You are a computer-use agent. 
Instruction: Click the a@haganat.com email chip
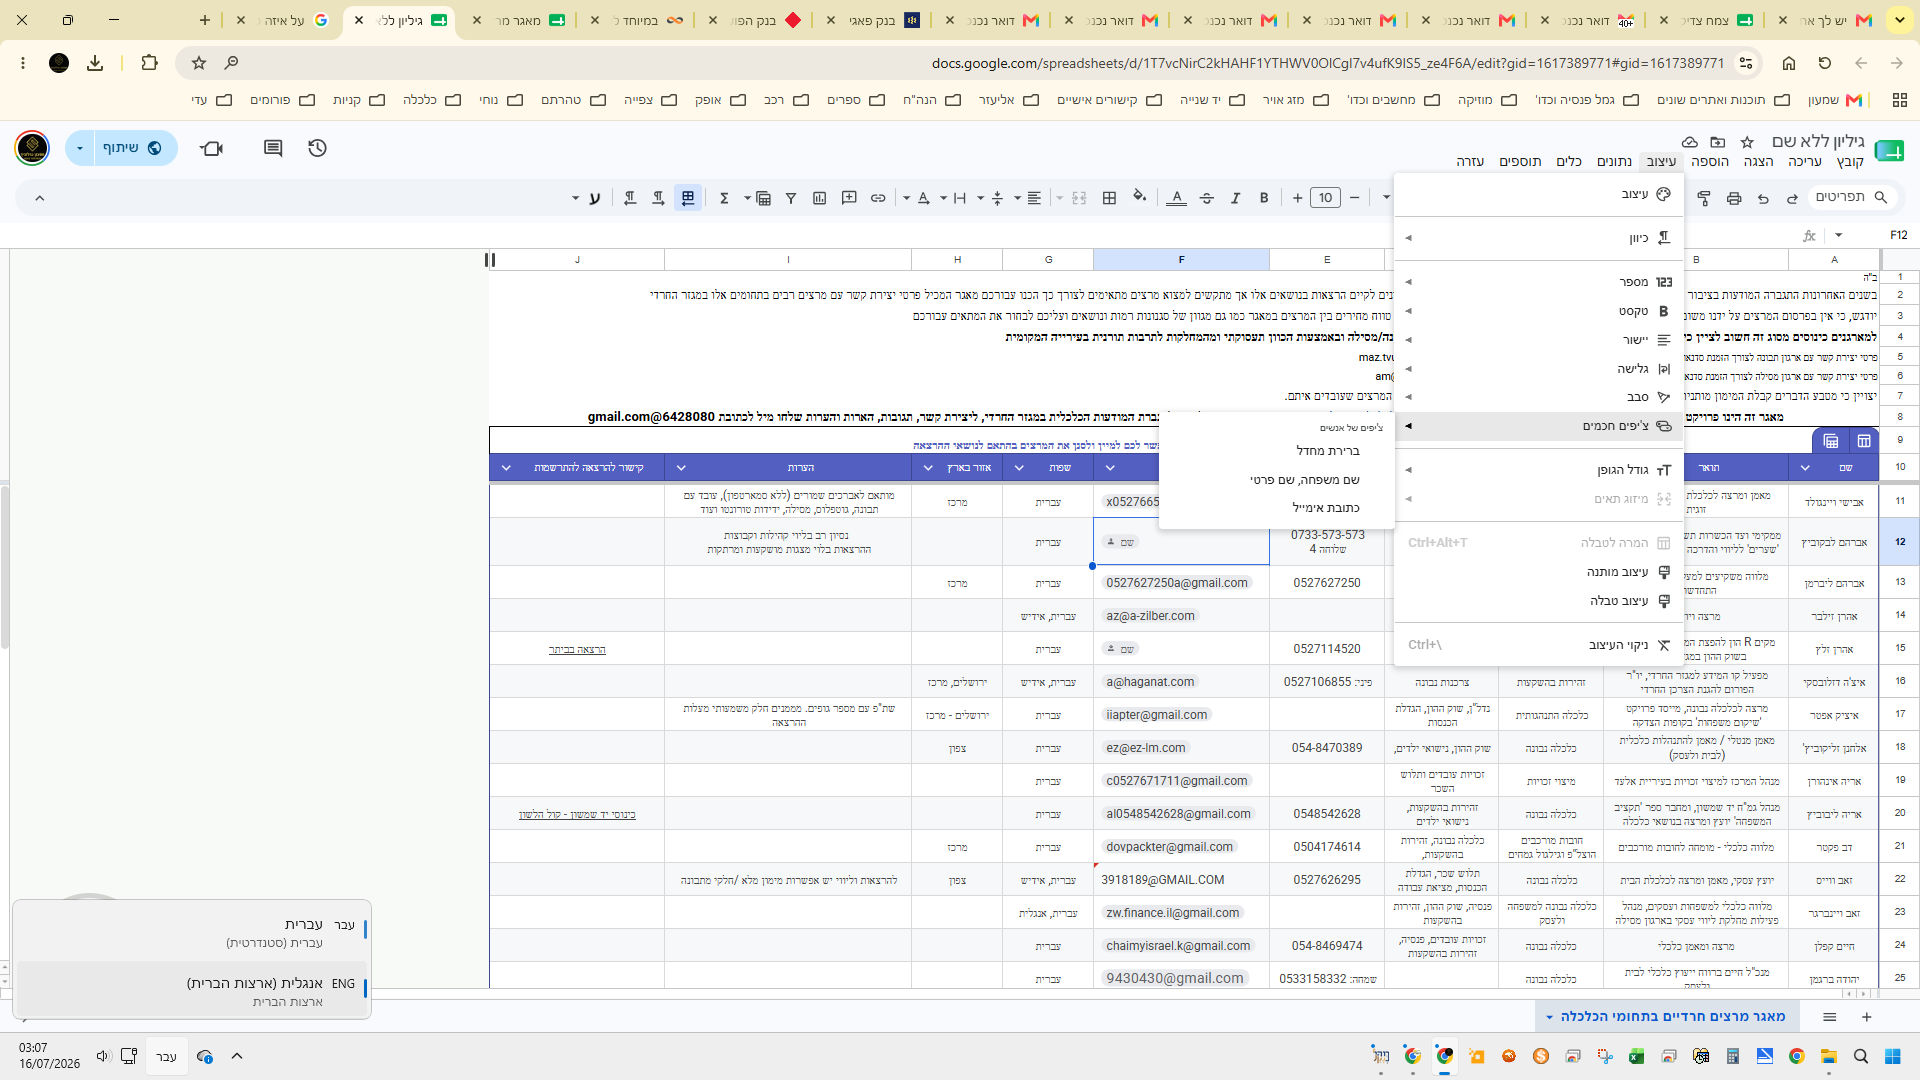tap(1150, 682)
